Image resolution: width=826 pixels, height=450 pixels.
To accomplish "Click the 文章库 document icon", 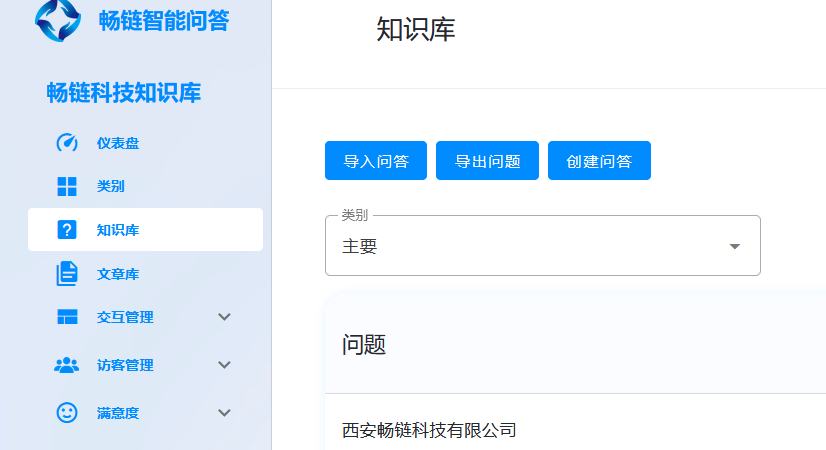I will click(67, 273).
